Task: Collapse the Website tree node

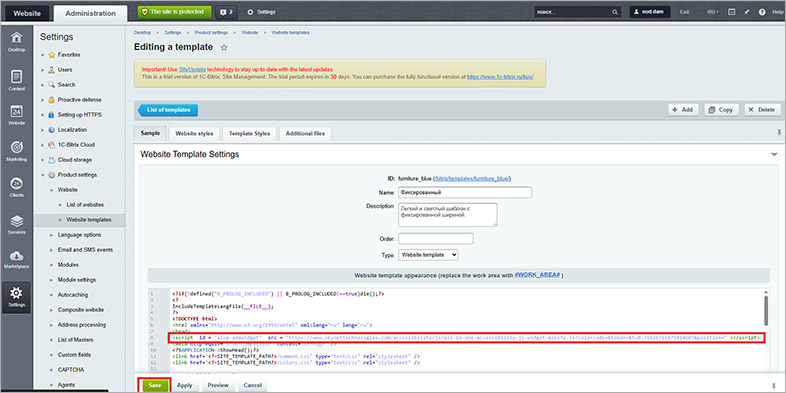Action: click(51, 190)
